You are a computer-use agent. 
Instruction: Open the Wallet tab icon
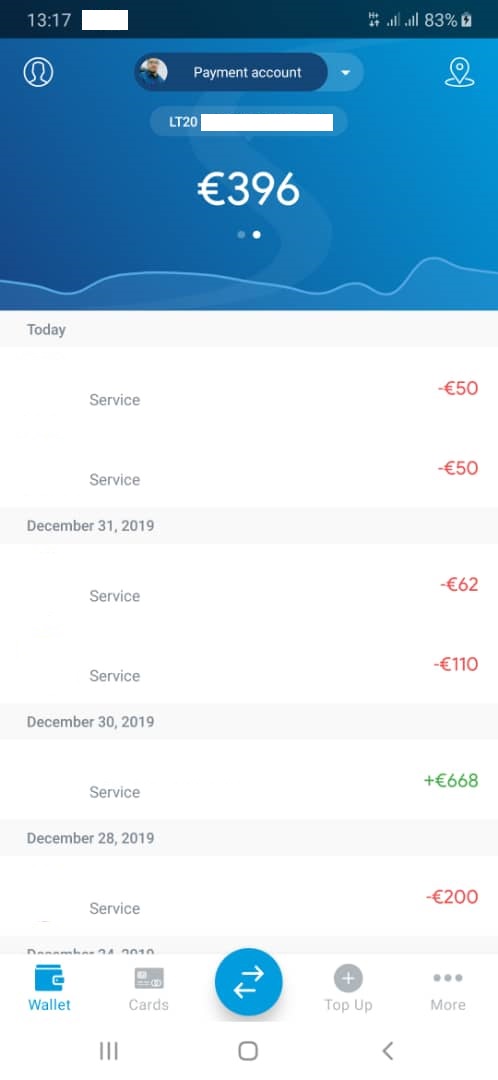49,978
